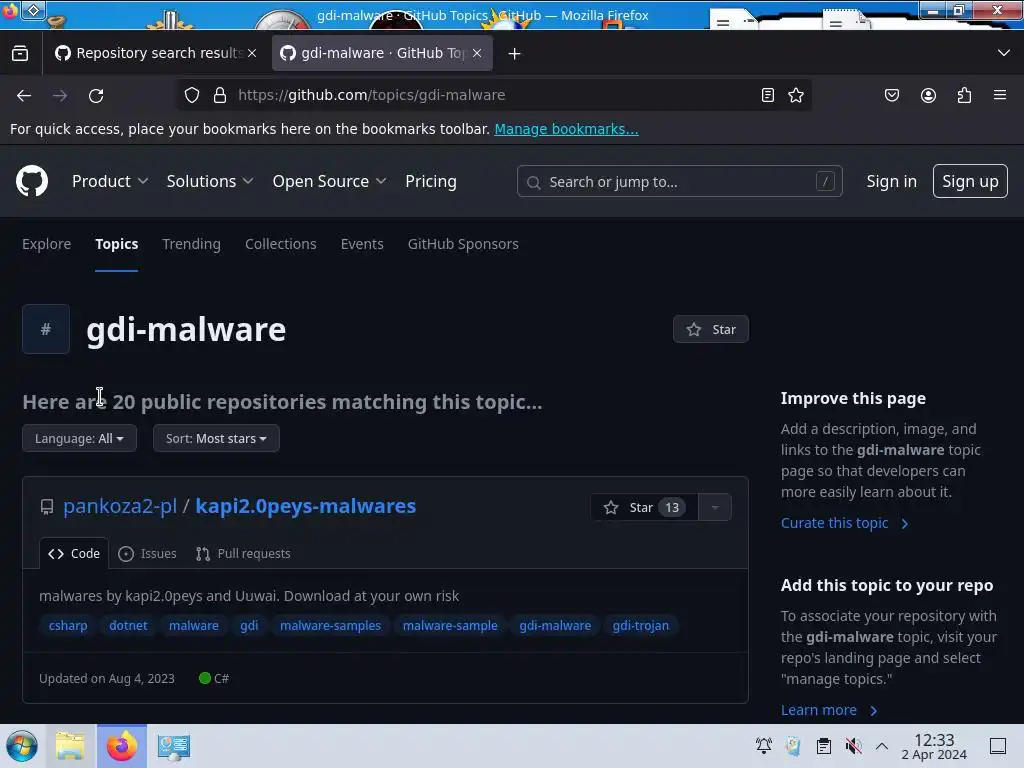This screenshot has width=1024, height=768.
Task: Go back with the browser back arrow
Action: tap(24, 95)
